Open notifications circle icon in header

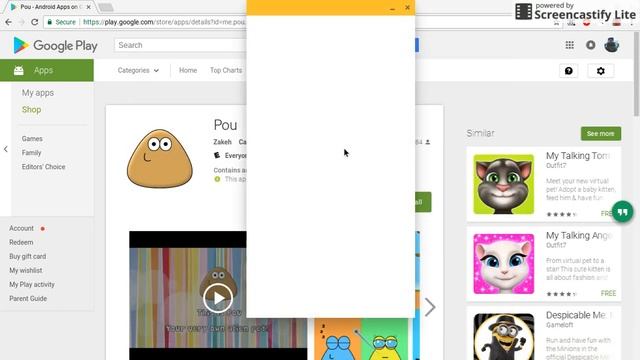click(x=591, y=45)
